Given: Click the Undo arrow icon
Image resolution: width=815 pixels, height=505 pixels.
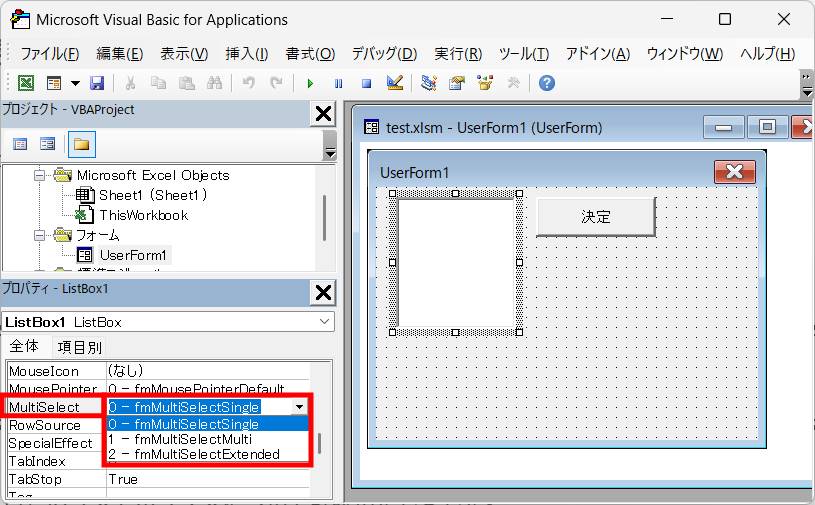Looking at the screenshot, I should click(x=249, y=83).
